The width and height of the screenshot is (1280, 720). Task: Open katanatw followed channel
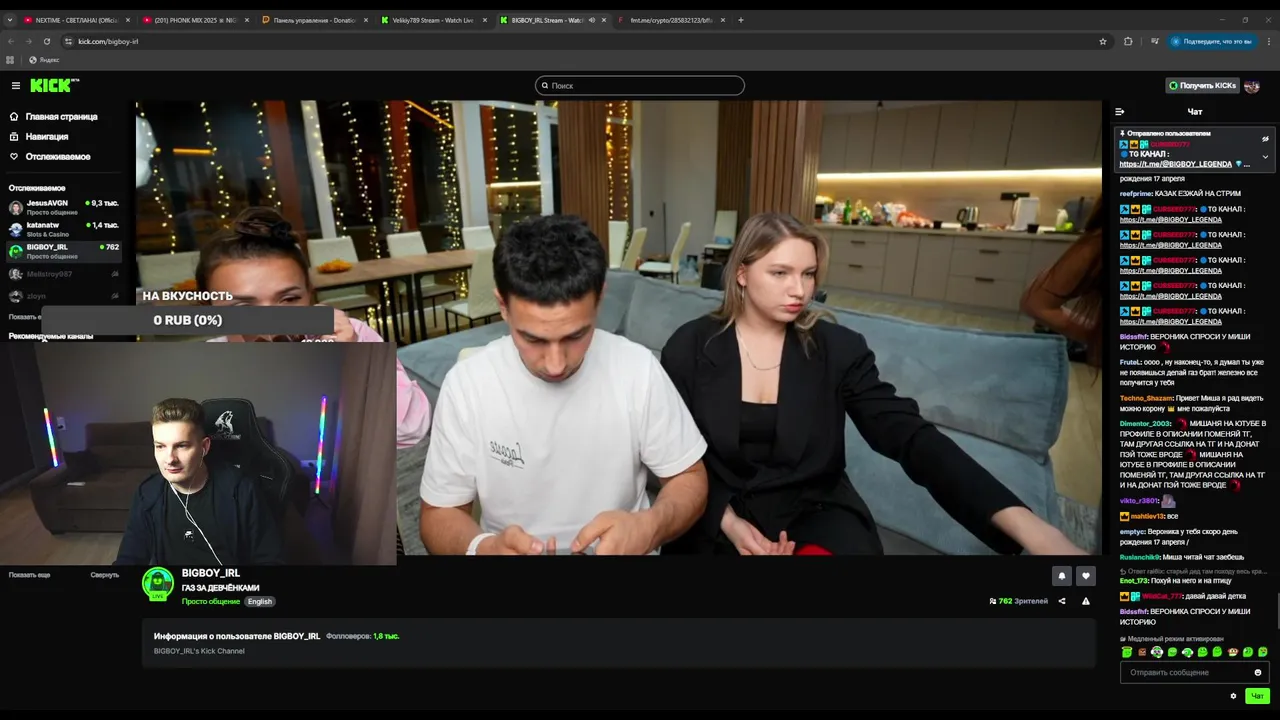point(63,229)
